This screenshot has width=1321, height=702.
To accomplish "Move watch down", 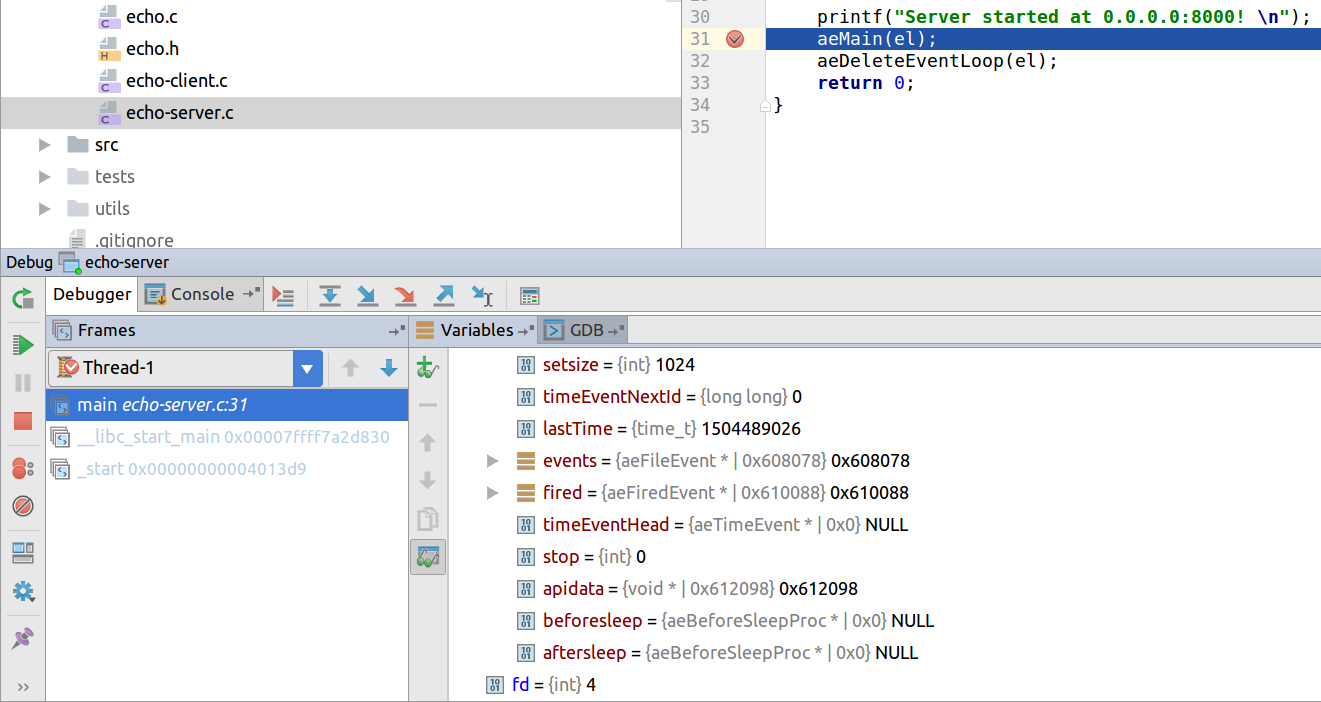I will coord(428,481).
